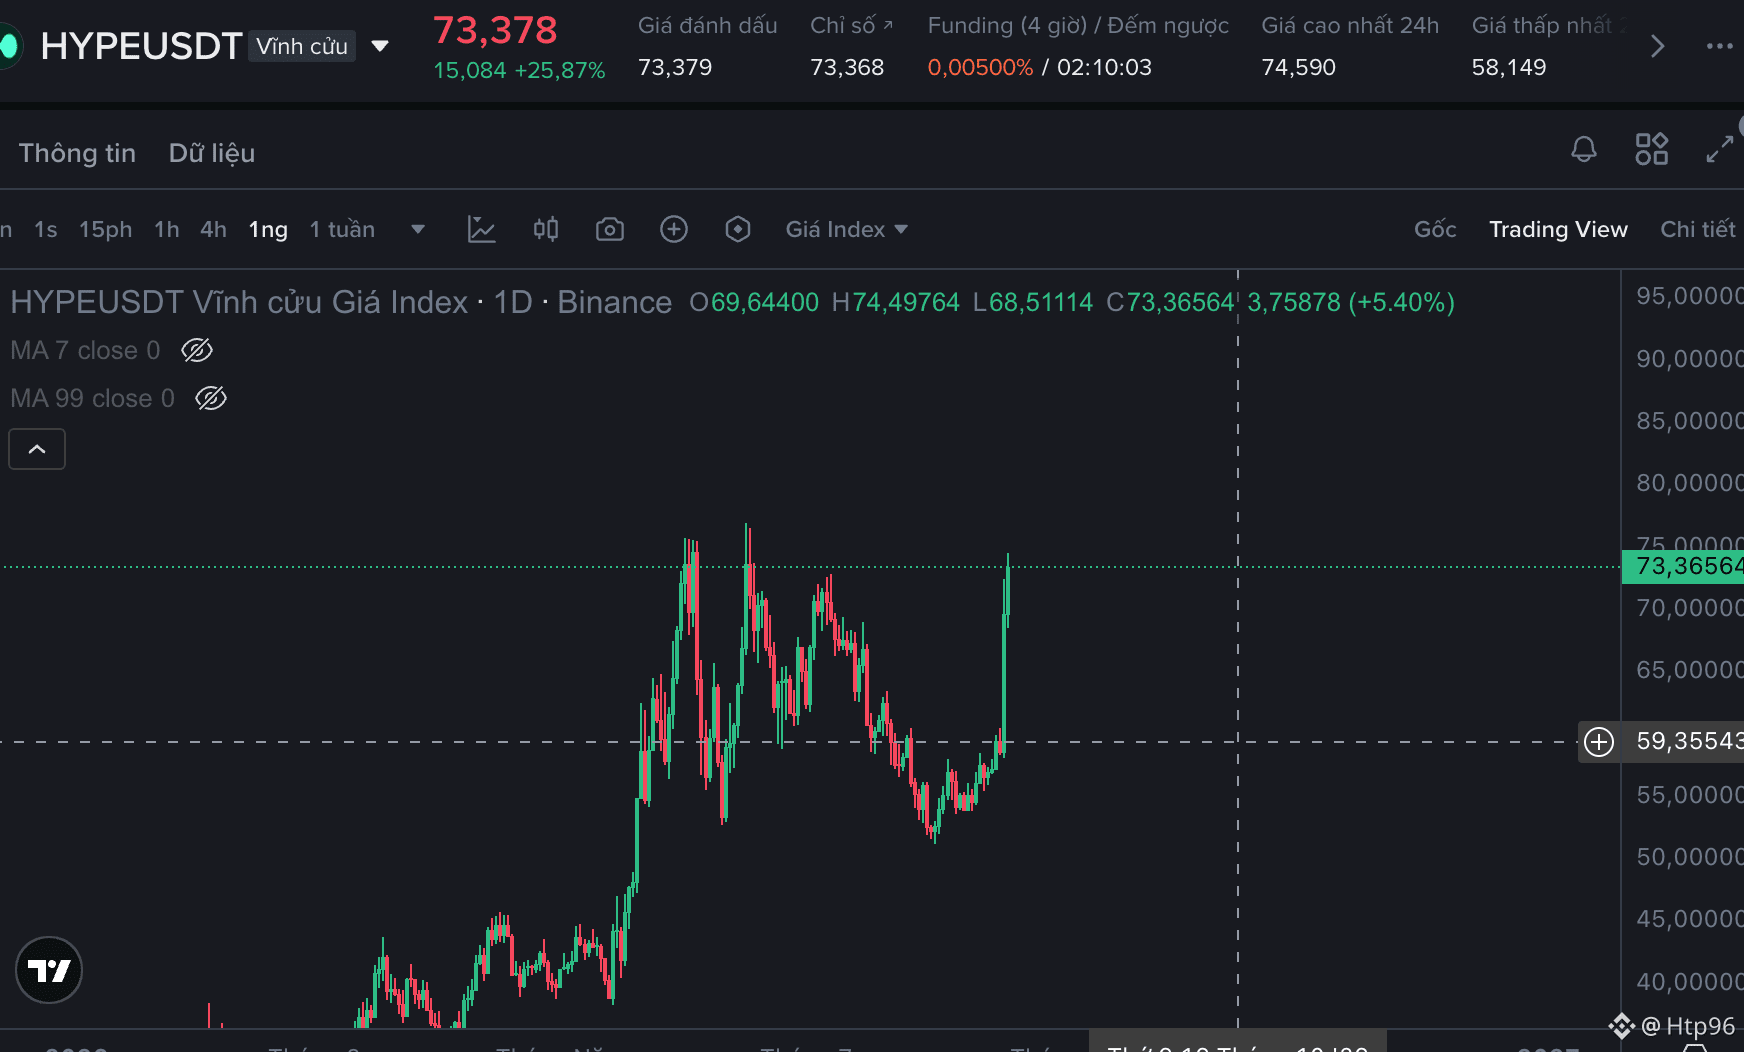
Task: Click the current price tag 73,36564 on axis
Action: (x=1683, y=566)
